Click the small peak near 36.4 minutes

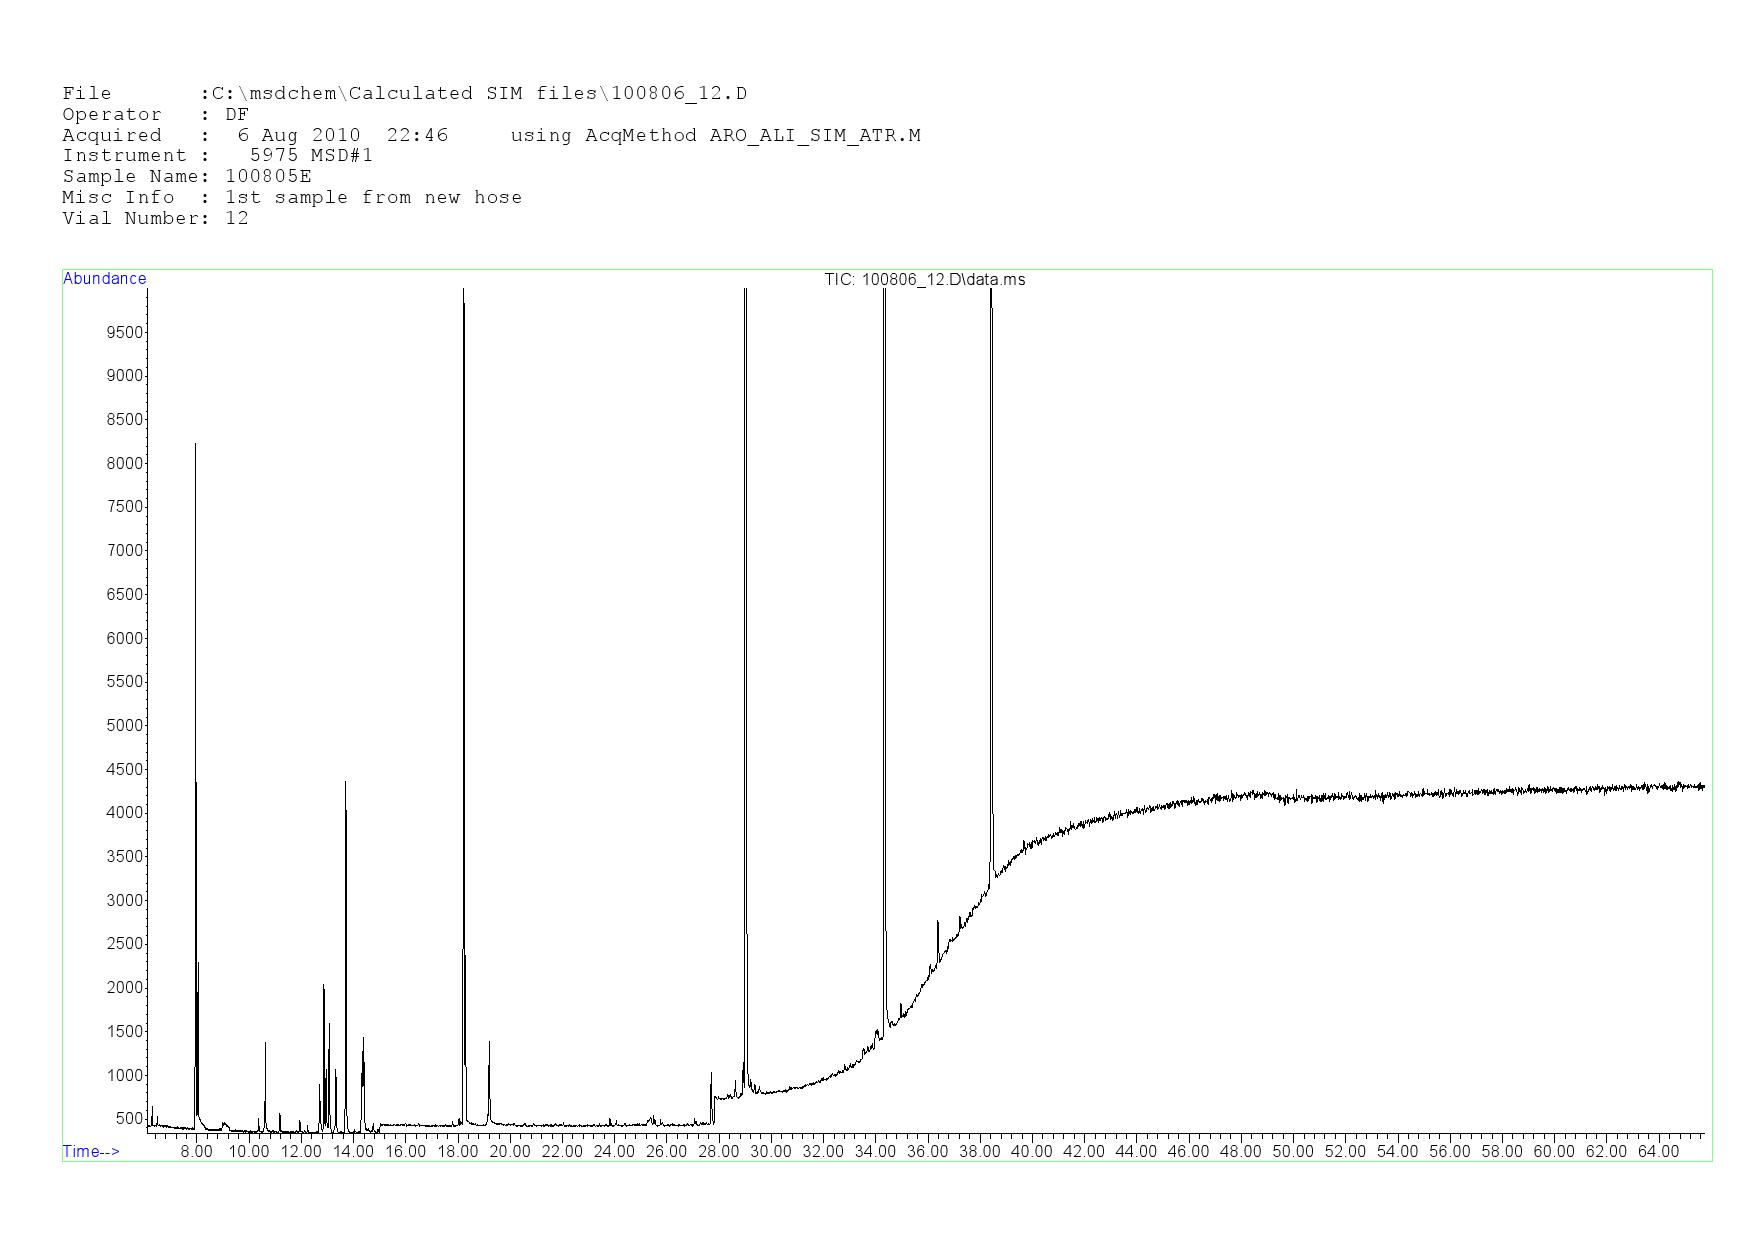tap(937, 924)
